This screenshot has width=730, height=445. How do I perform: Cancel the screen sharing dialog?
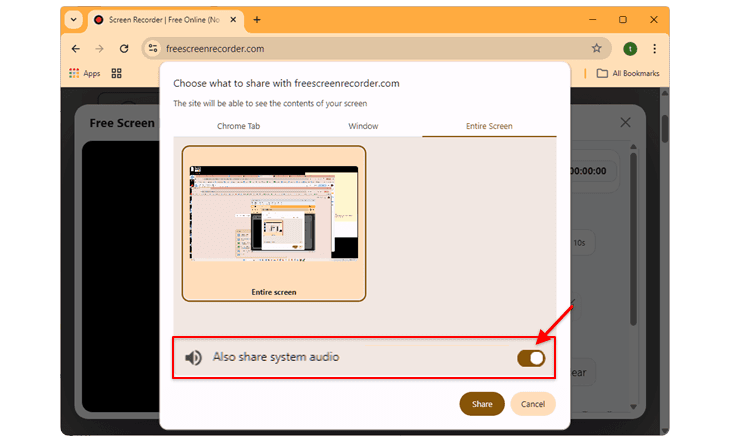(x=533, y=404)
